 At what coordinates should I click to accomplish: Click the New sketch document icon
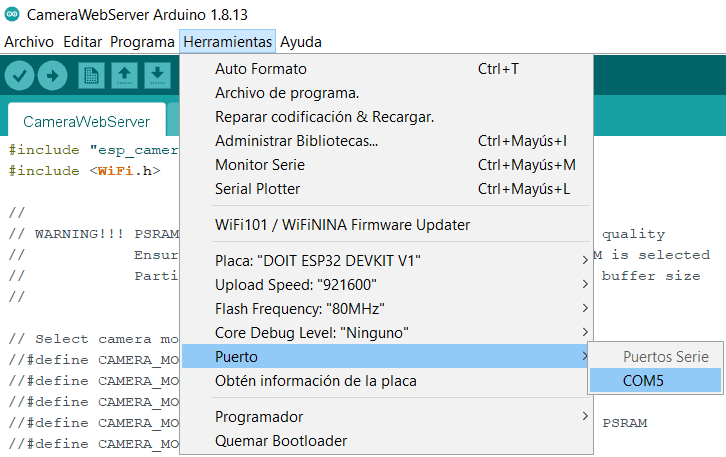pos(92,75)
